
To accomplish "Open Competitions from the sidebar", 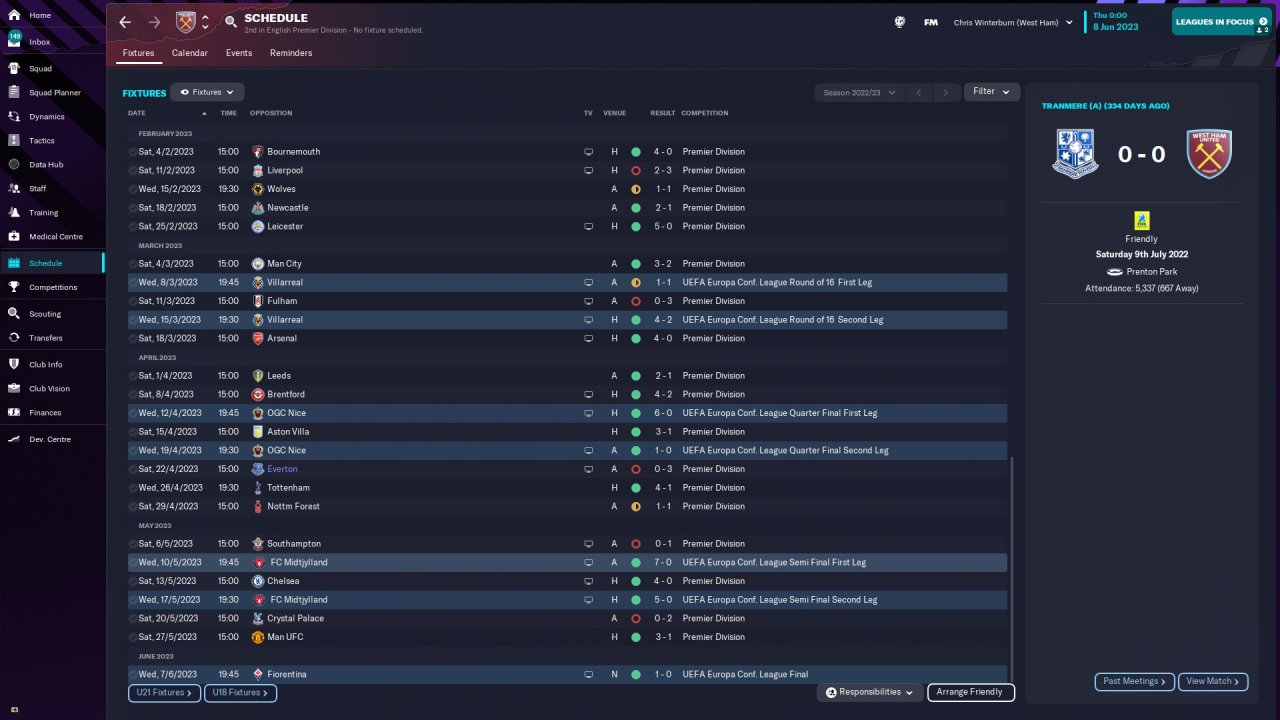I will [53, 287].
